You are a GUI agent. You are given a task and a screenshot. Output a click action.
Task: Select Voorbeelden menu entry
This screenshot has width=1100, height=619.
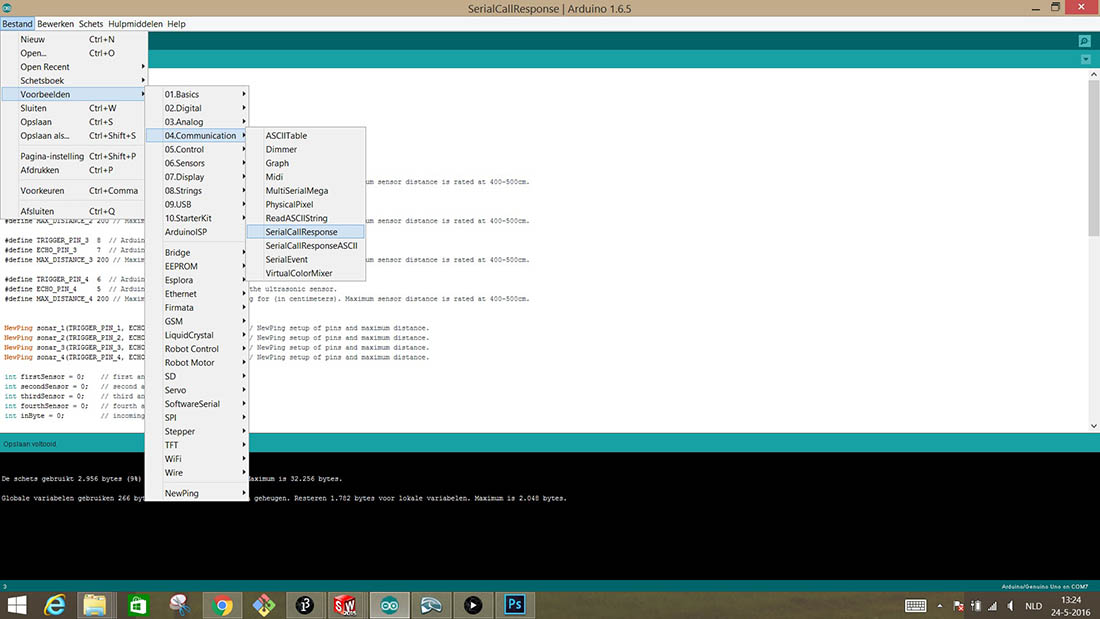pyautogui.click(x=74, y=94)
